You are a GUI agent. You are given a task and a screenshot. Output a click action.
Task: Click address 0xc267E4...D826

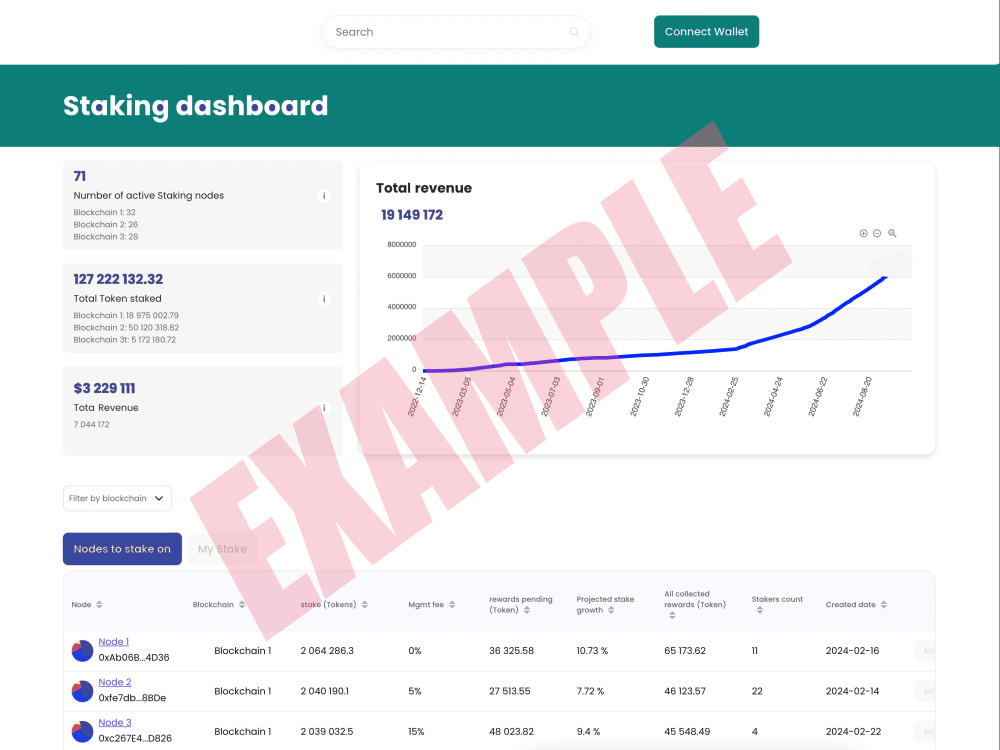(135, 739)
